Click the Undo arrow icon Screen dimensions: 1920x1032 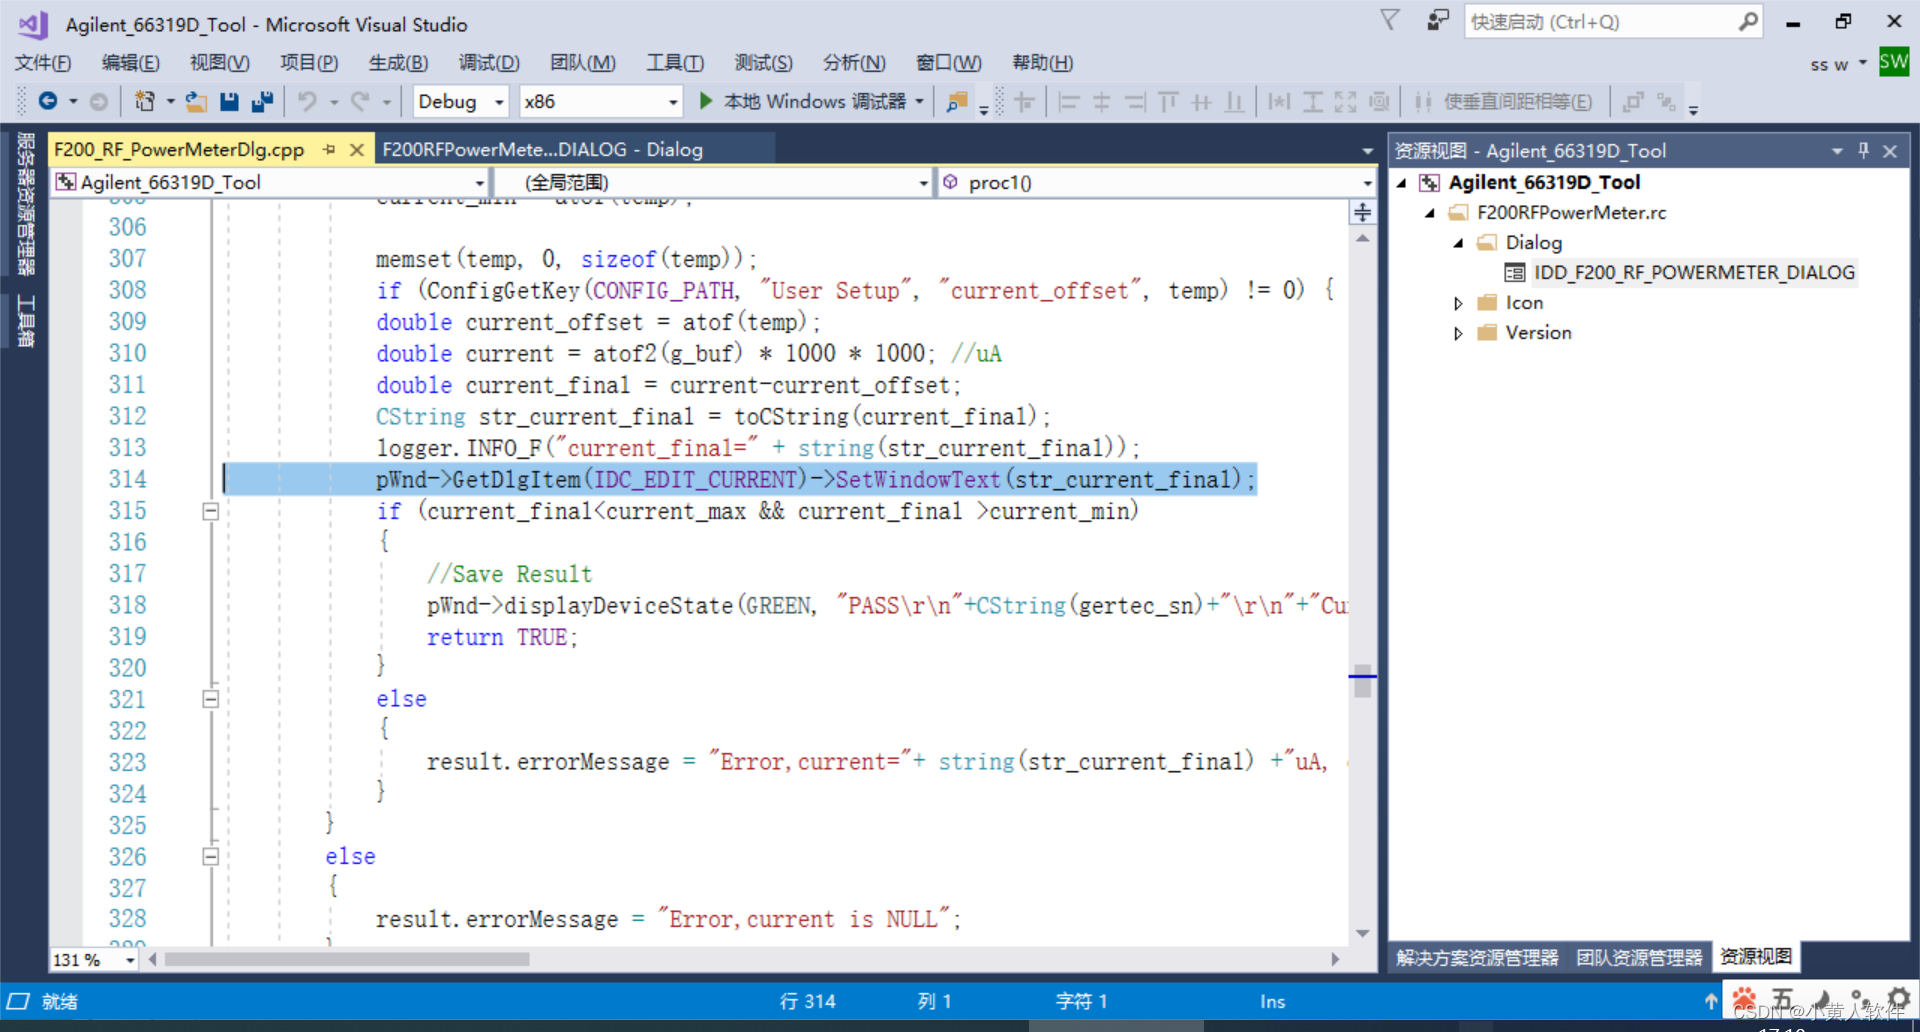tap(307, 101)
